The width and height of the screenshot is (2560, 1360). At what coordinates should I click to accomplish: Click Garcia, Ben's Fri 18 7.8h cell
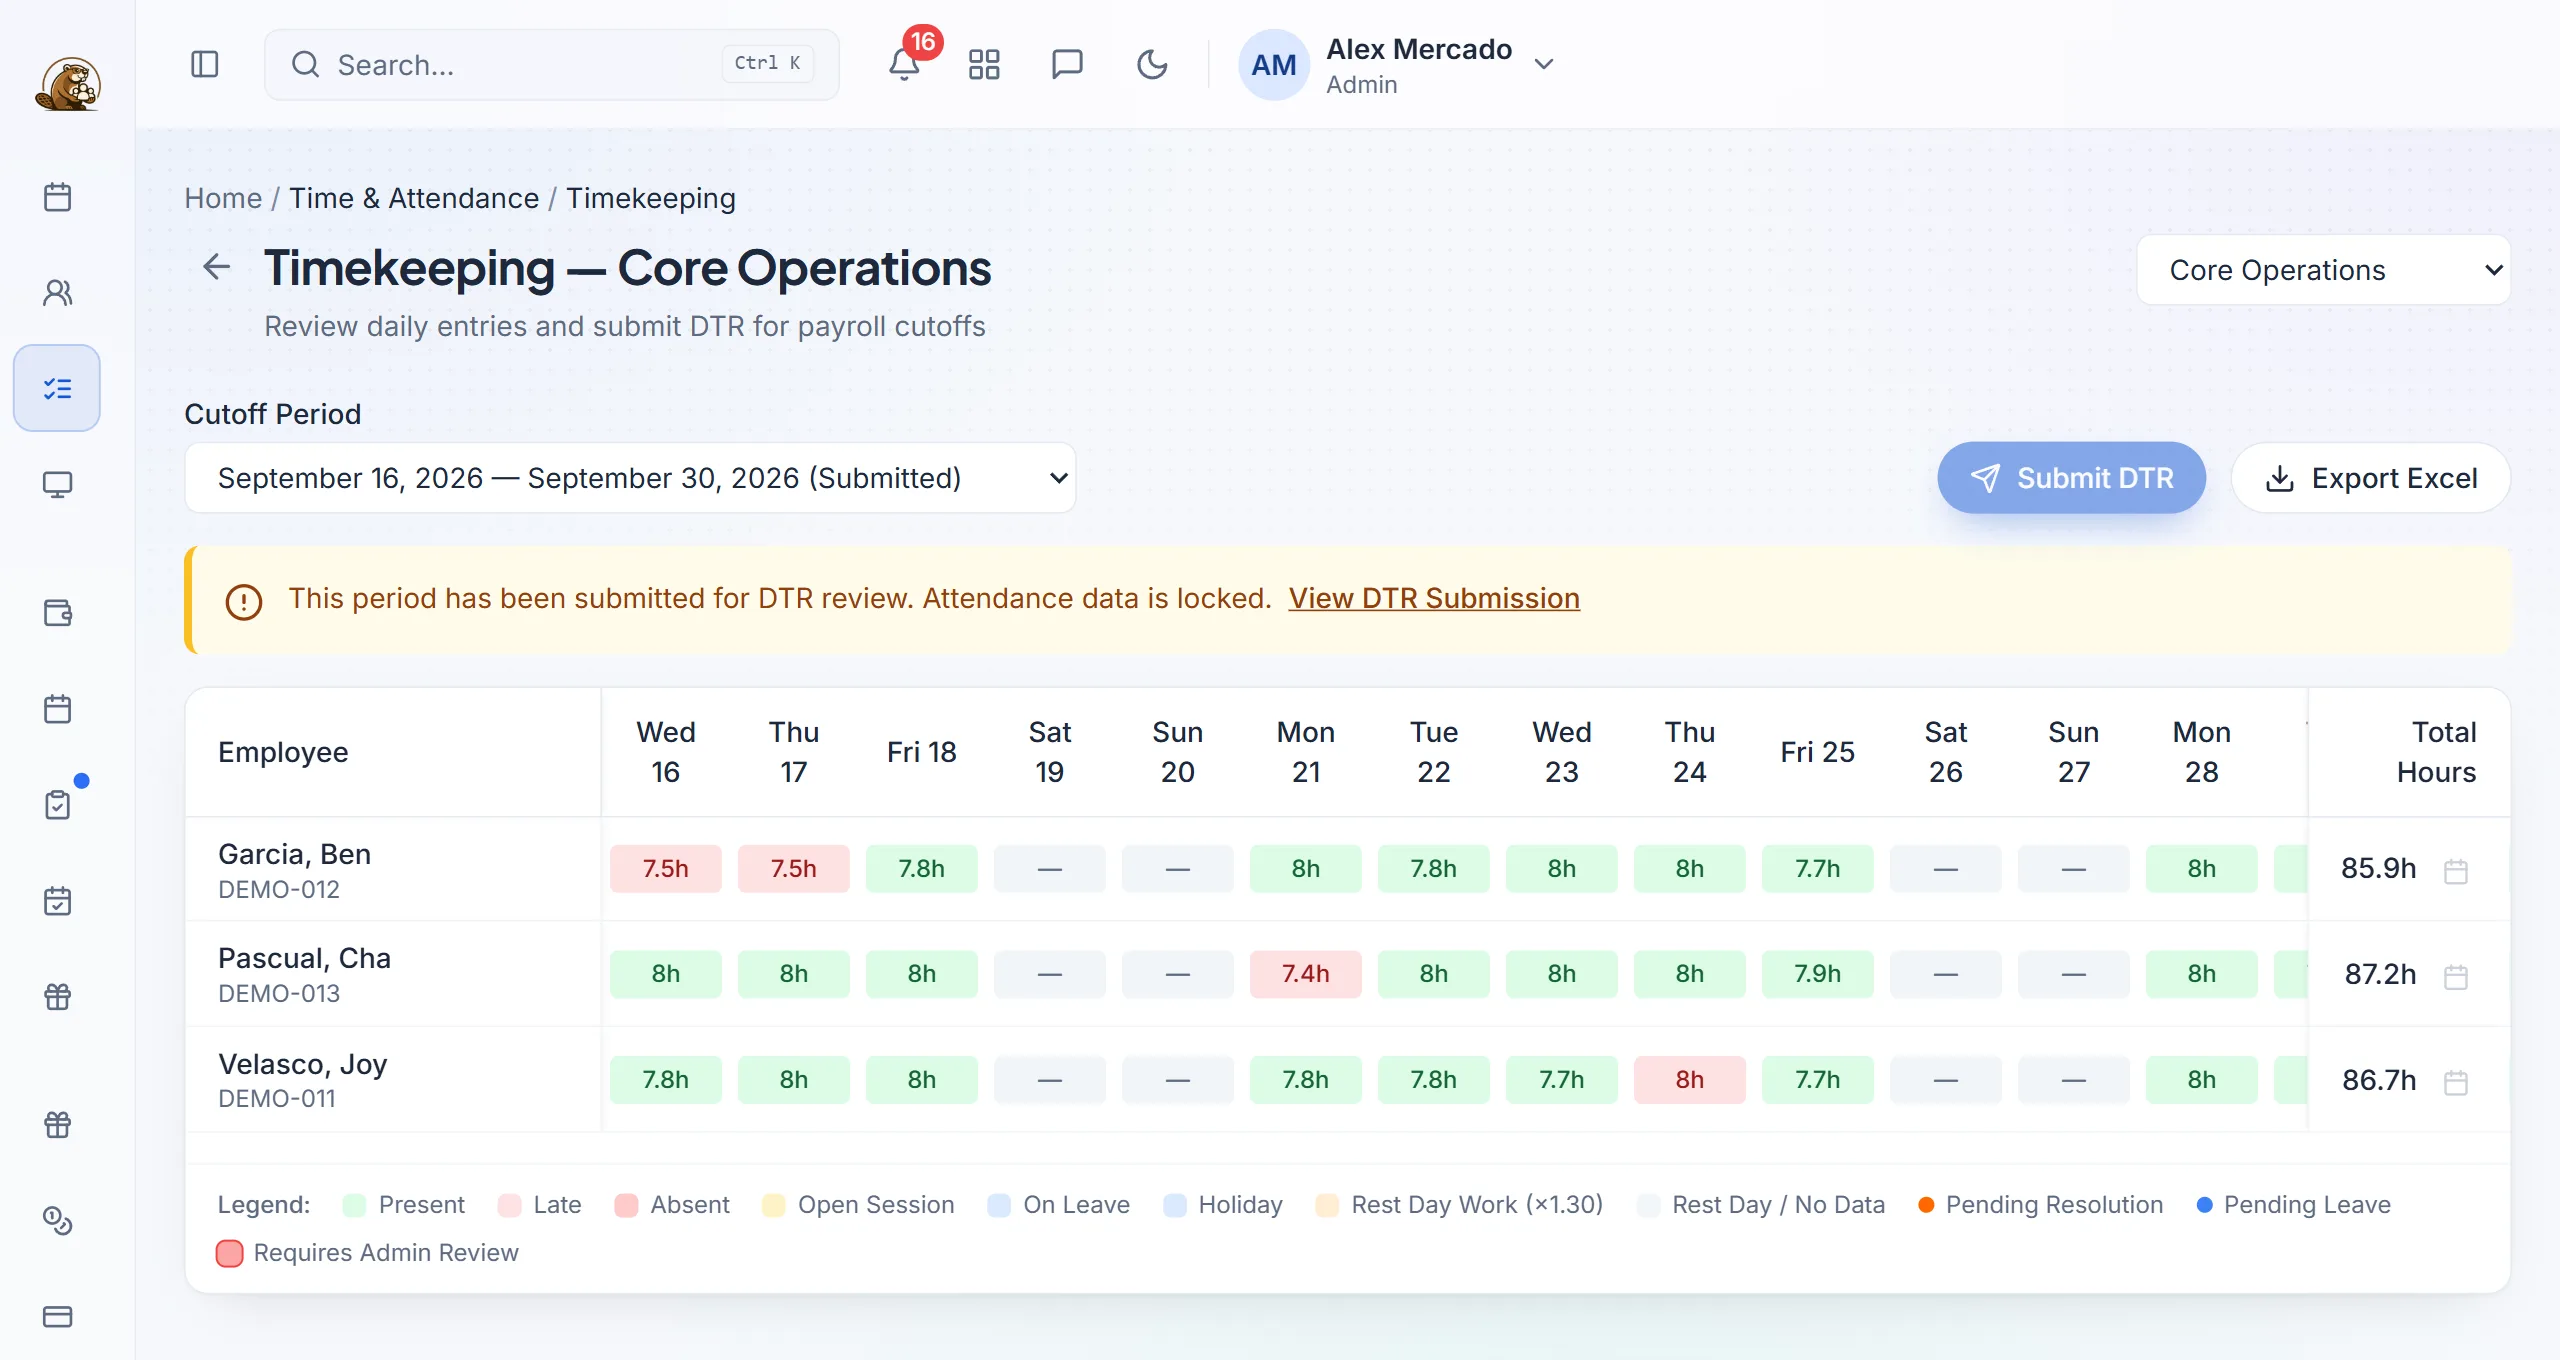tap(922, 869)
